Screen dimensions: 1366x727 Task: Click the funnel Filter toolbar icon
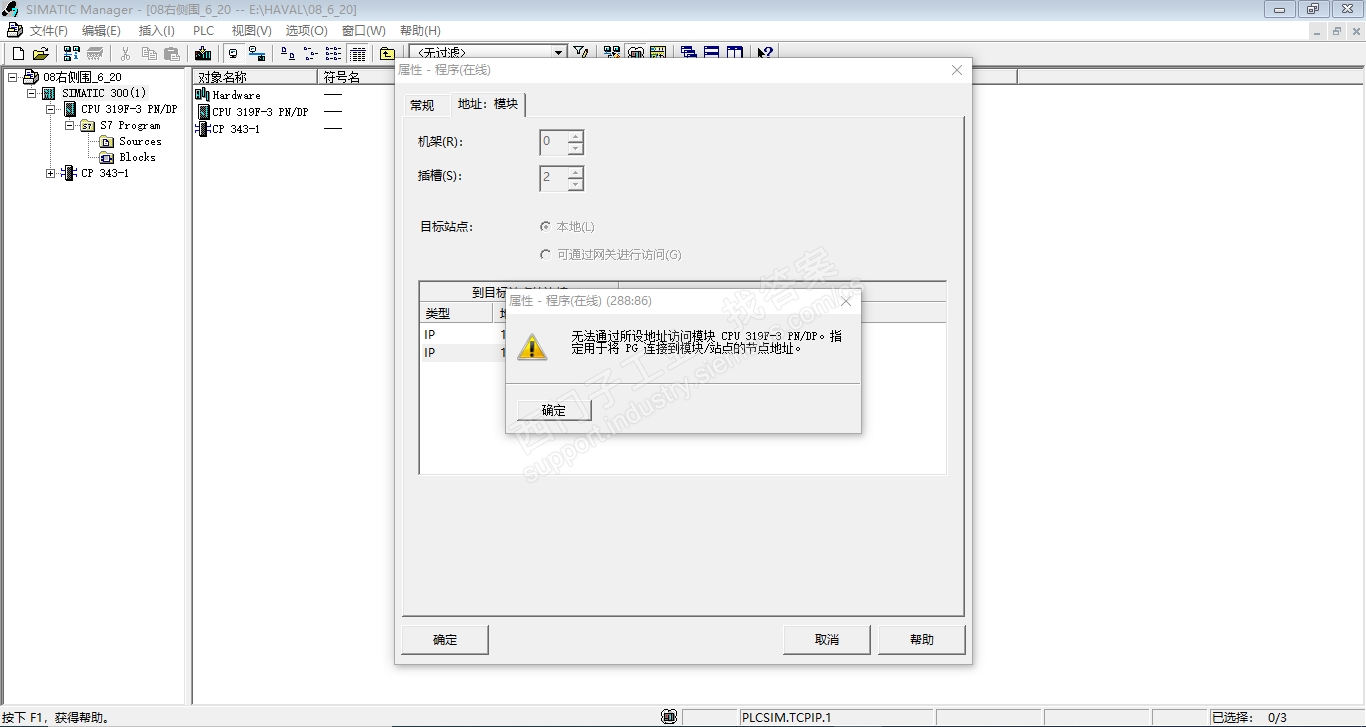click(580, 53)
